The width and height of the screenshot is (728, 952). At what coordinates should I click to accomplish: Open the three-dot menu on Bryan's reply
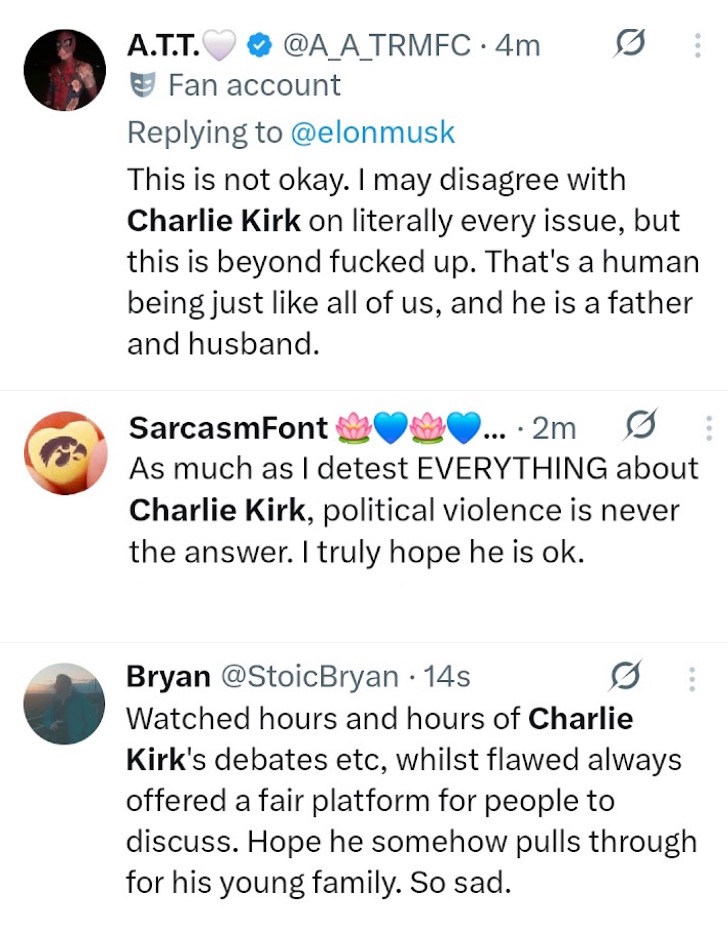(x=691, y=678)
